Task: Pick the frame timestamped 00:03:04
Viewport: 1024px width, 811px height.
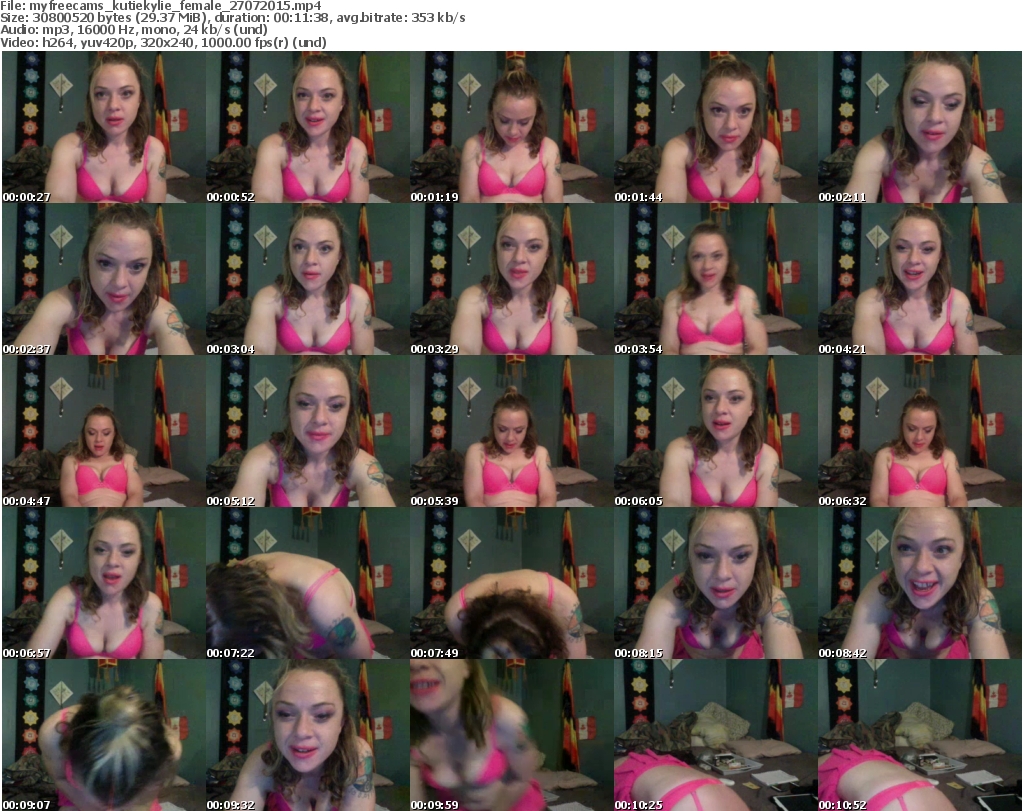Action: click(x=308, y=279)
